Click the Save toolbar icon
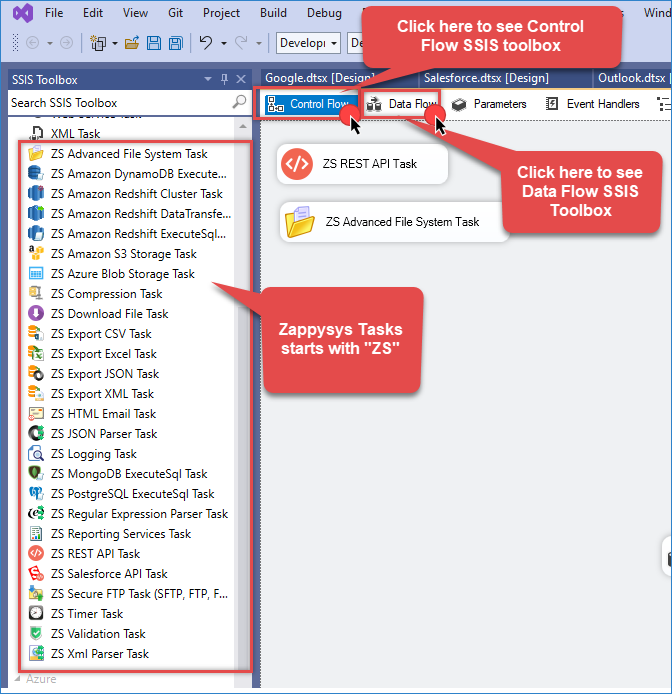This screenshot has height=694, width=672. click(154, 43)
